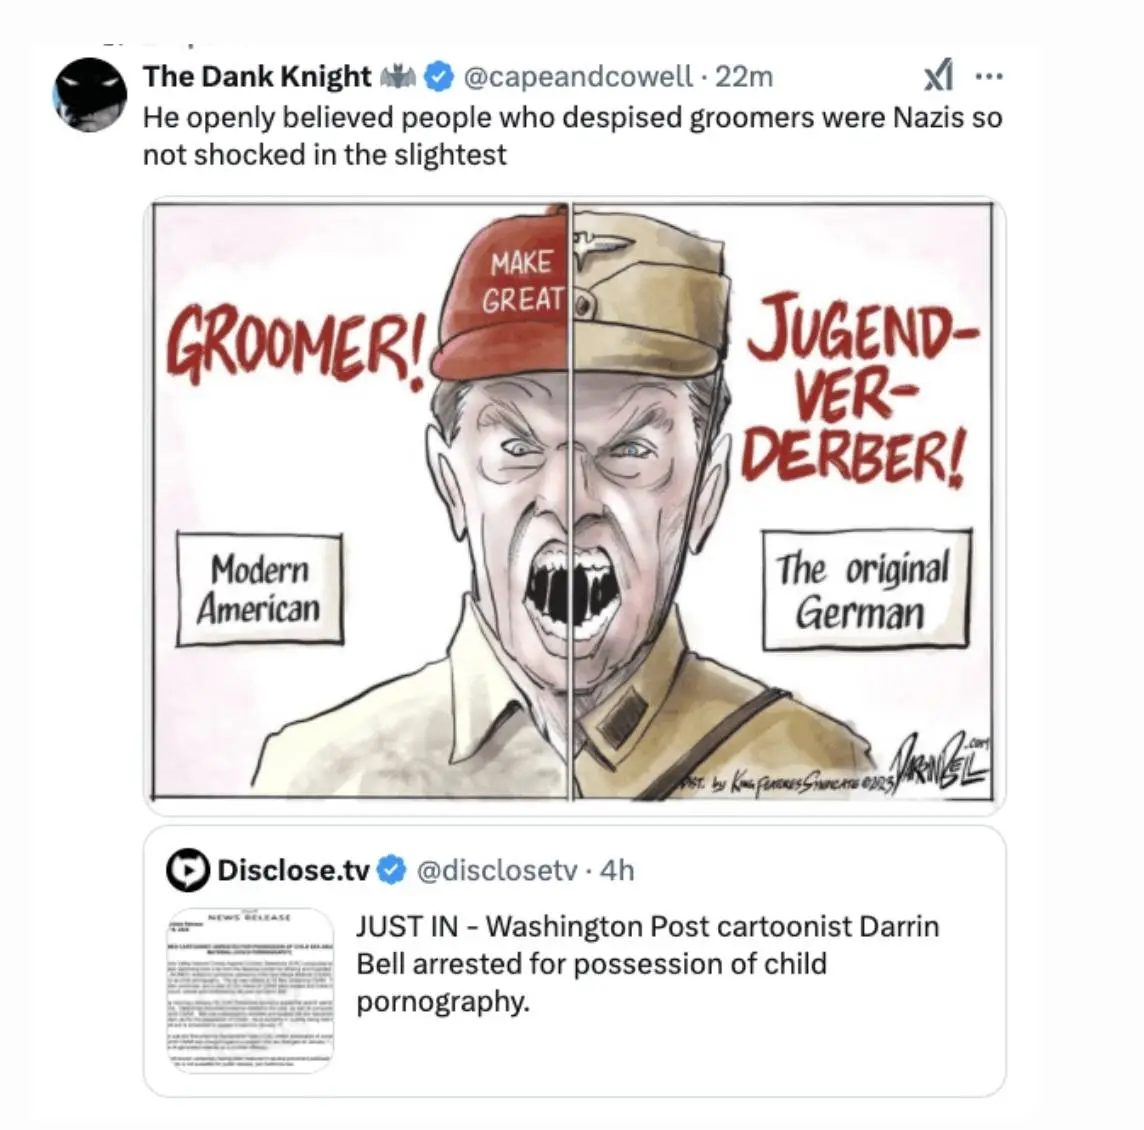
Task: Click Disclose.tv's blue verified checkmark
Action: (392, 870)
